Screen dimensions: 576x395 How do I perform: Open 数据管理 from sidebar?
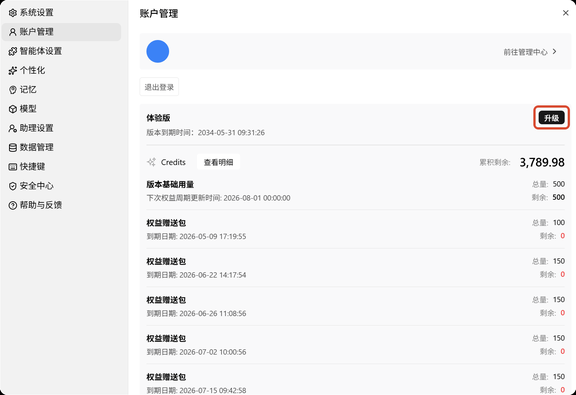tap(61, 147)
